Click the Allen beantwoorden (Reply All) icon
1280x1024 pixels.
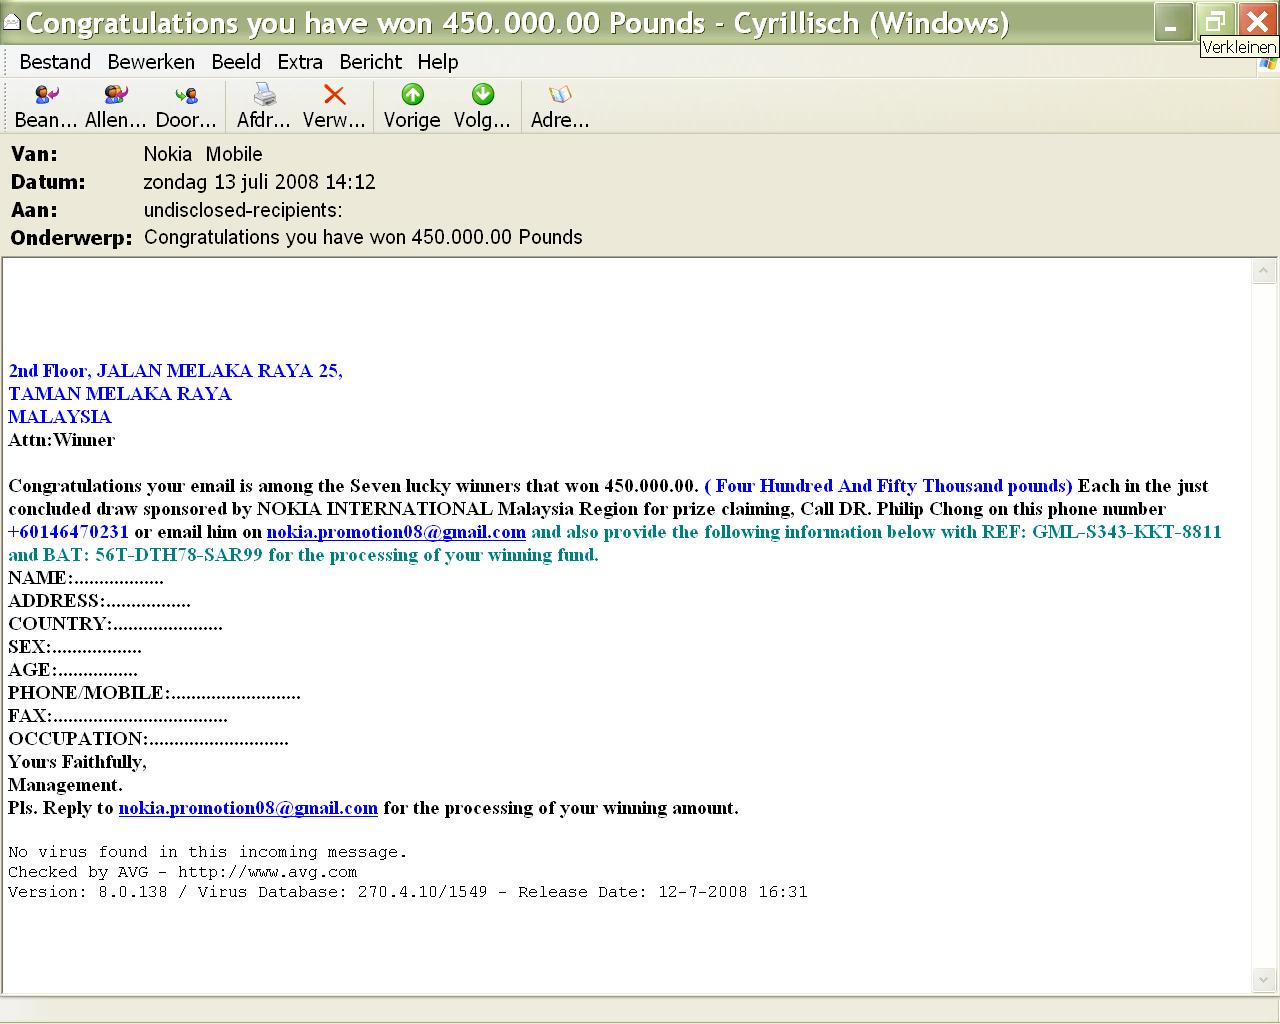(115, 96)
